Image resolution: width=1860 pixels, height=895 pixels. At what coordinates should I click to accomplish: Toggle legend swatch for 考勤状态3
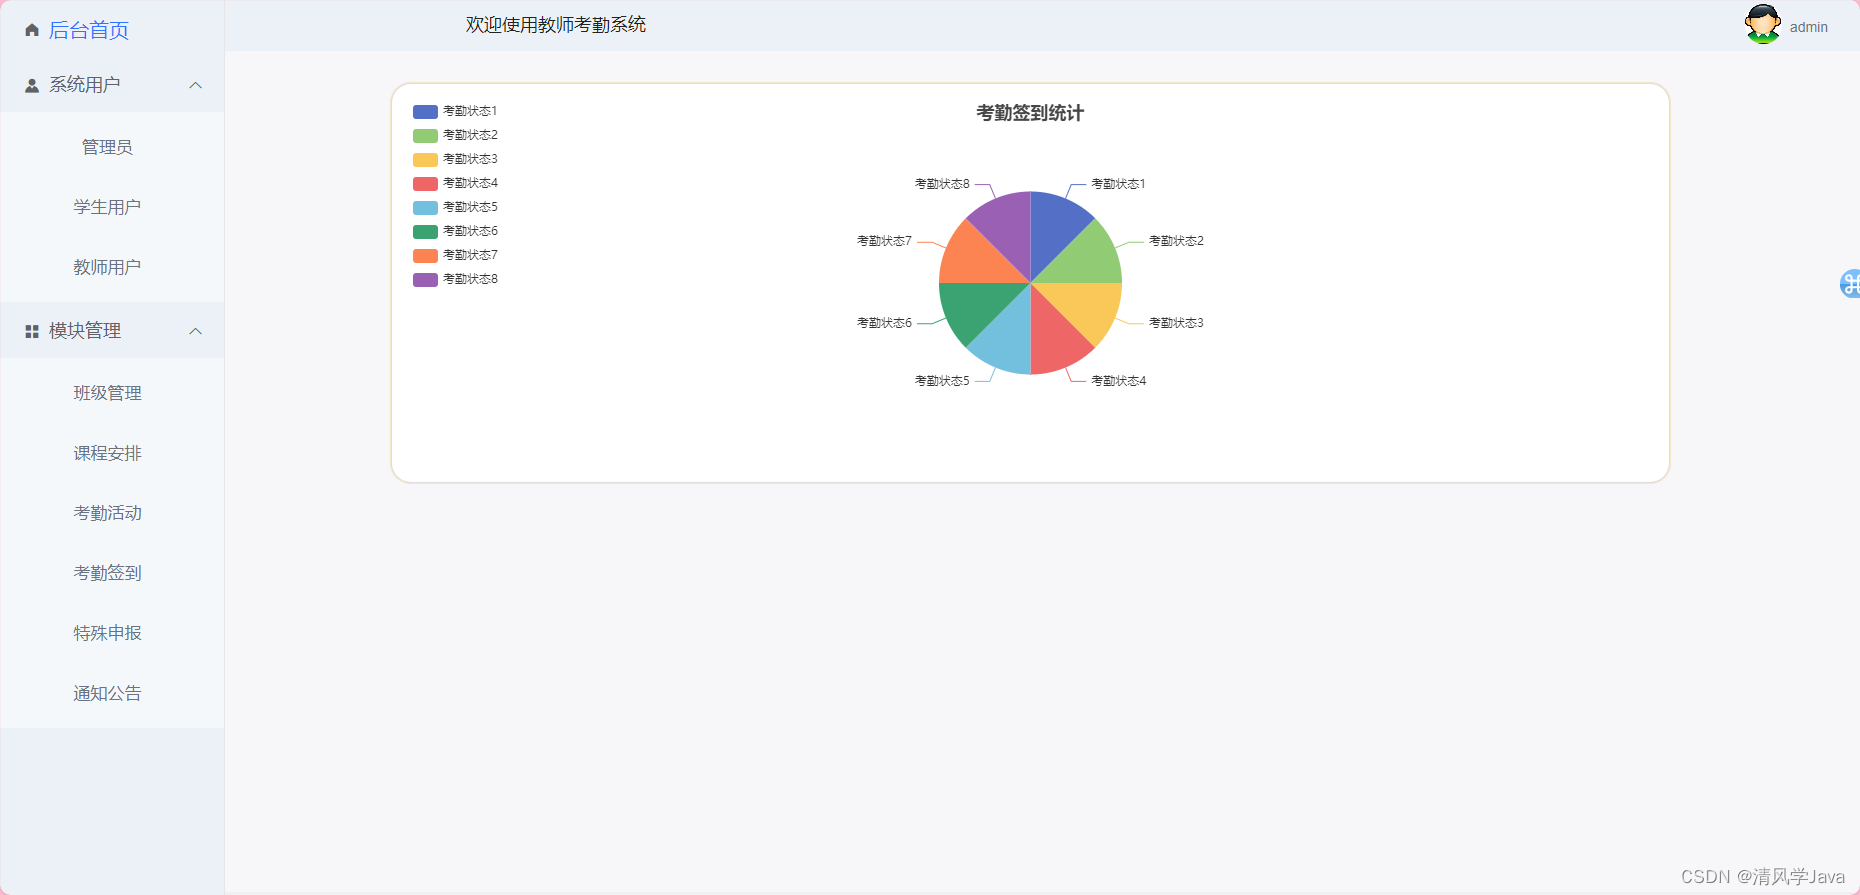click(425, 159)
